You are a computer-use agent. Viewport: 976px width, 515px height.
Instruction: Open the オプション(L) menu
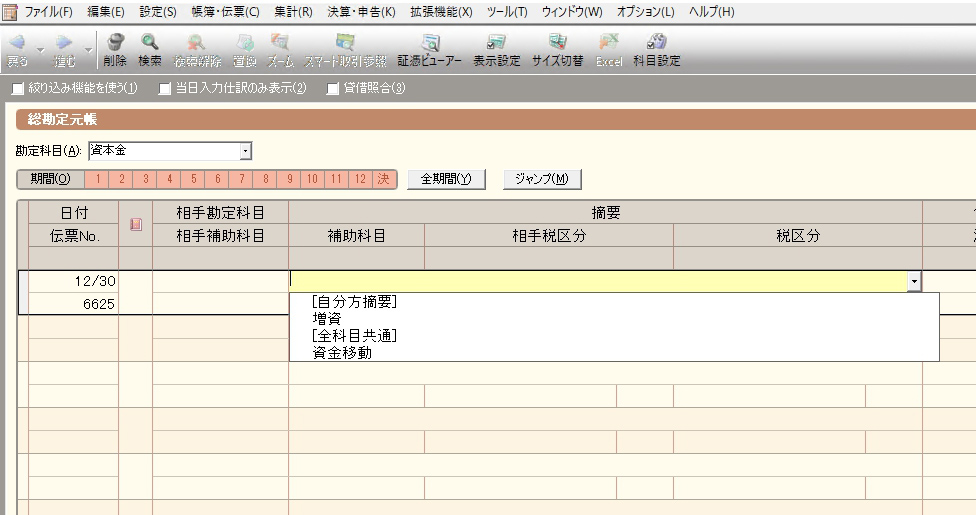(645, 12)
